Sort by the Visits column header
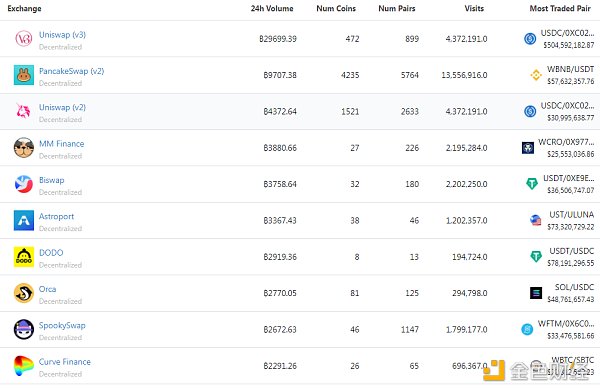 474,8
